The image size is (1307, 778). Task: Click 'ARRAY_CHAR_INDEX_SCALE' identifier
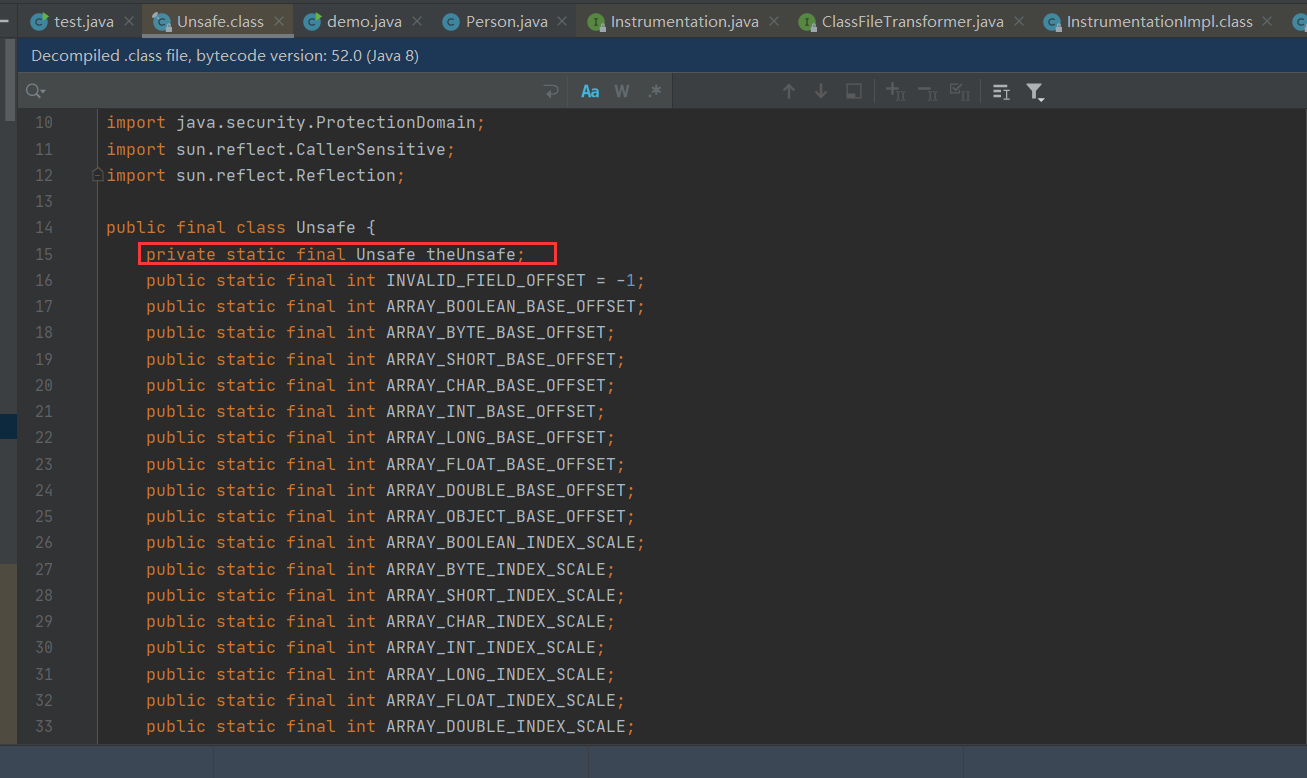click(496, 621)
